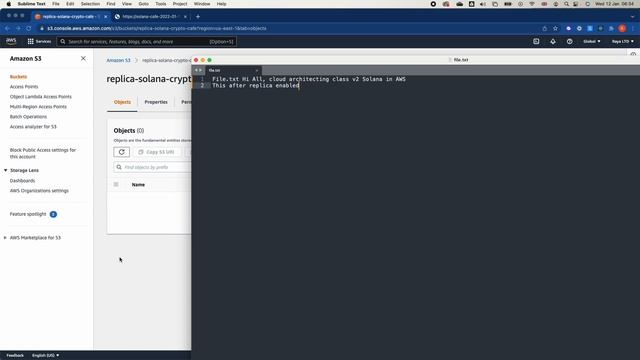640x360 pixels.
Task: Open macOS Control Center
Action: [x=576, y=4]
